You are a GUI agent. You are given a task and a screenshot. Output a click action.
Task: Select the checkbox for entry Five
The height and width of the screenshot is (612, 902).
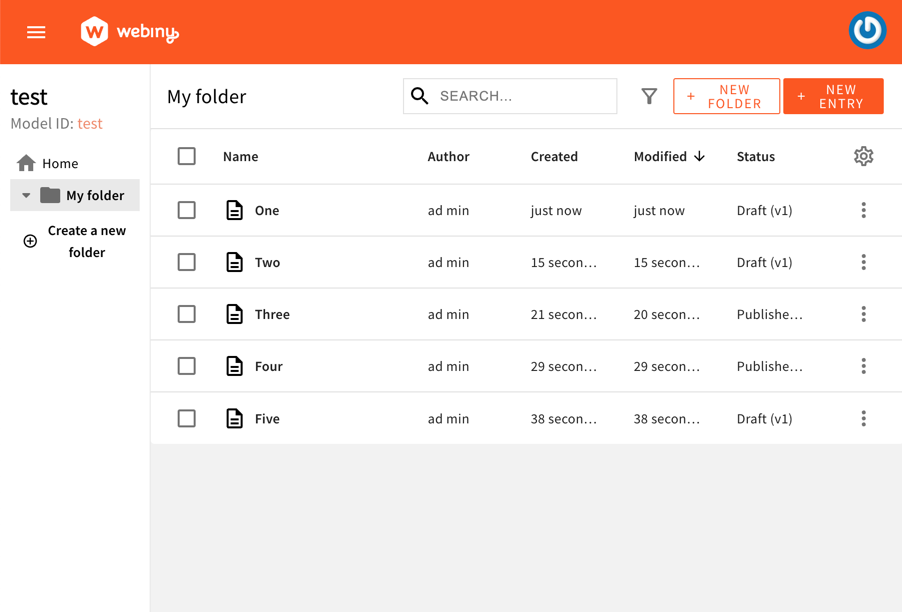coord(186,418)
